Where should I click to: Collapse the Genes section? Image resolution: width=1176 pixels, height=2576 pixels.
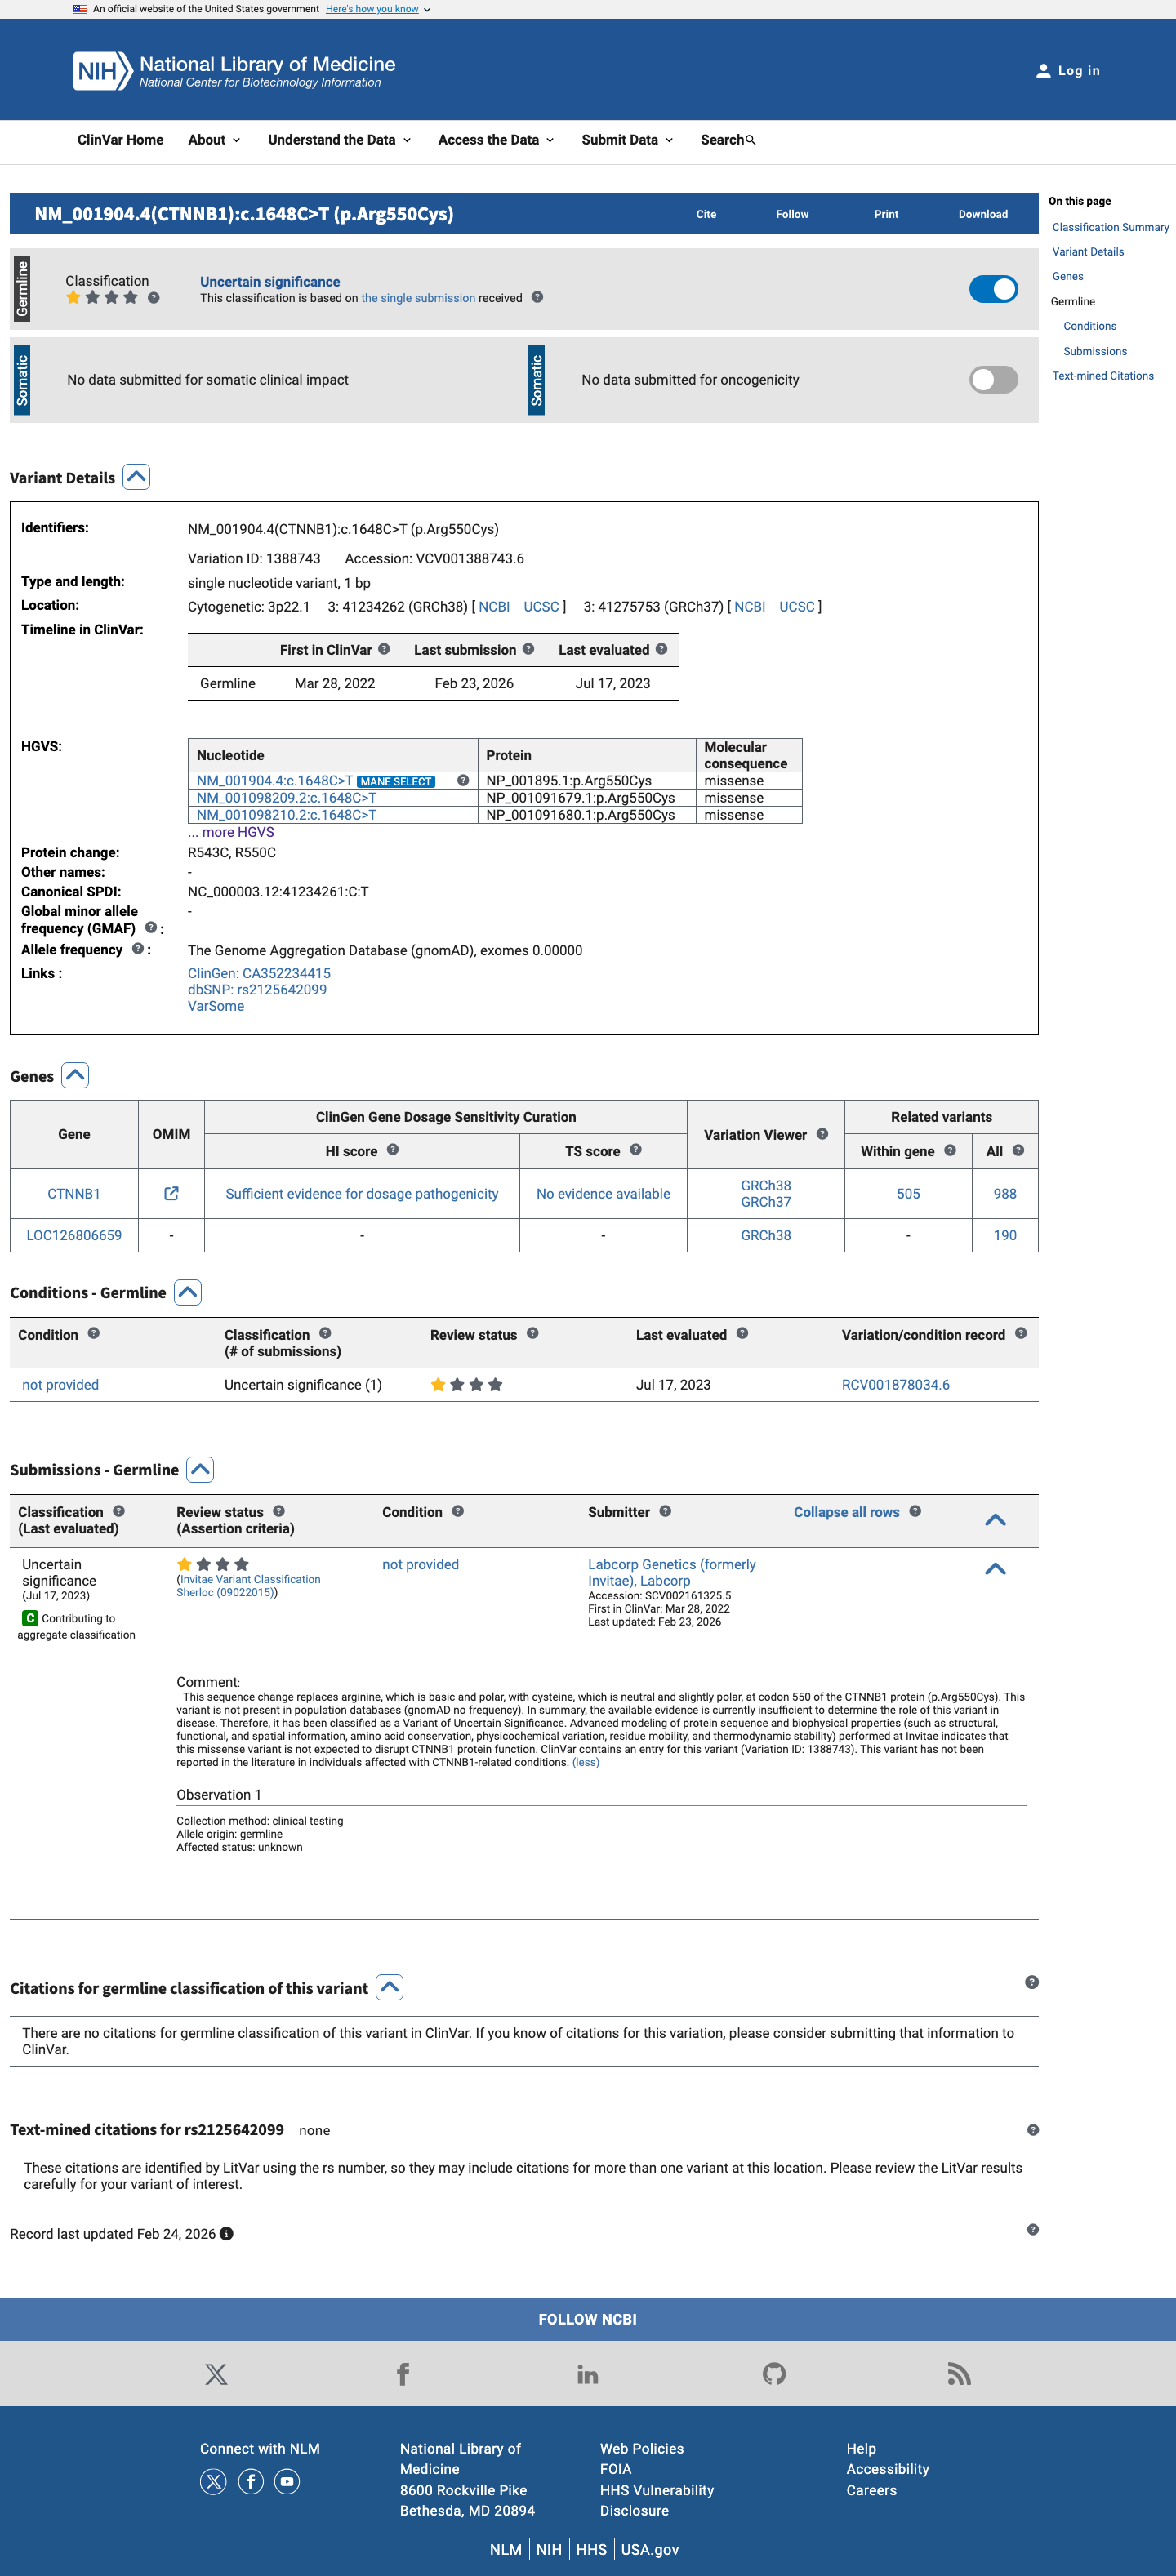[x=75, y=1075]
